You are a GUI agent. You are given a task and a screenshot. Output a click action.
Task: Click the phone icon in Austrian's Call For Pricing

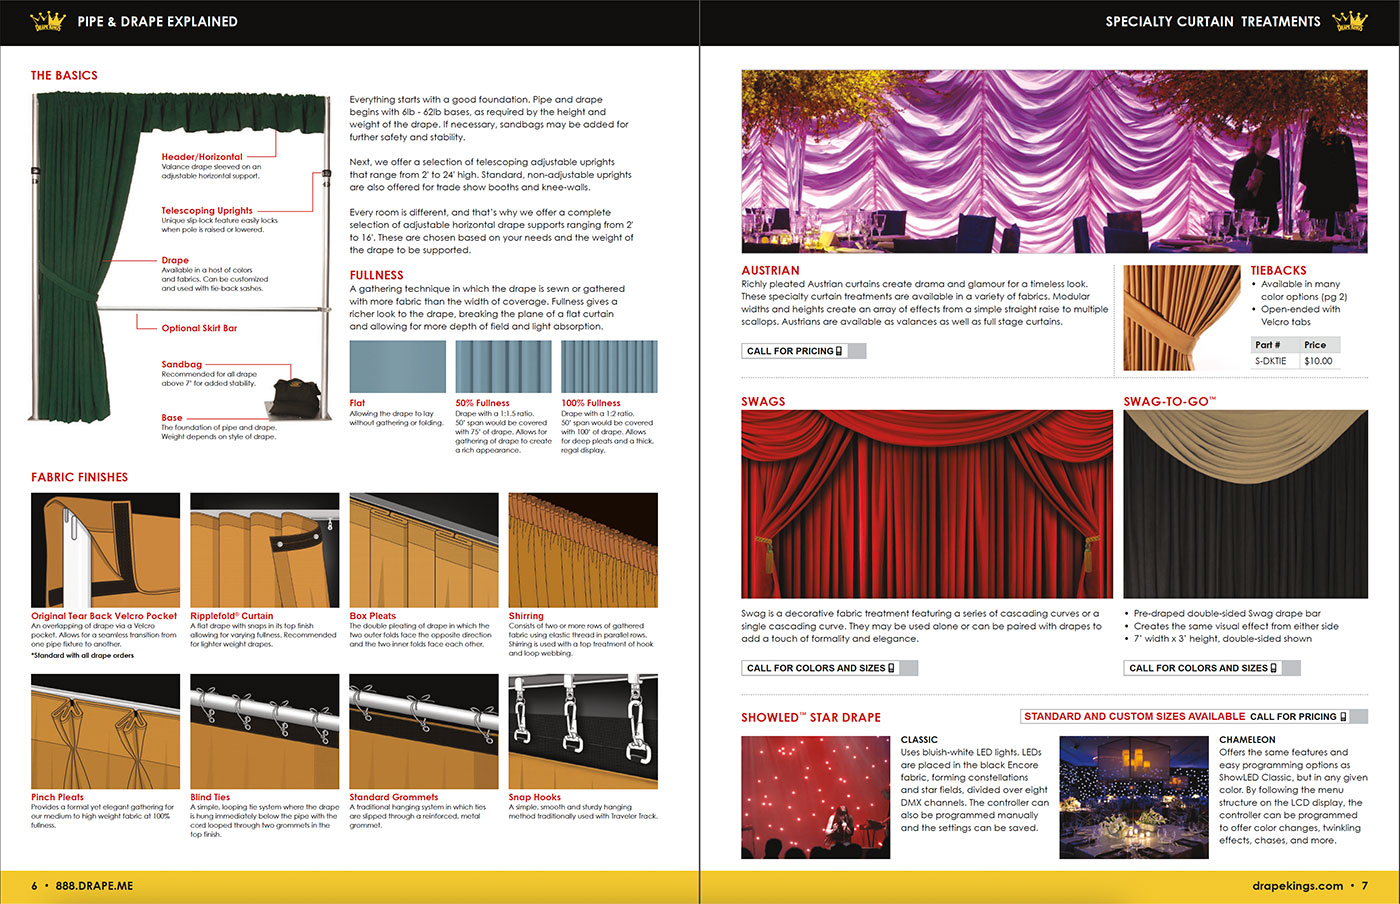838,351
